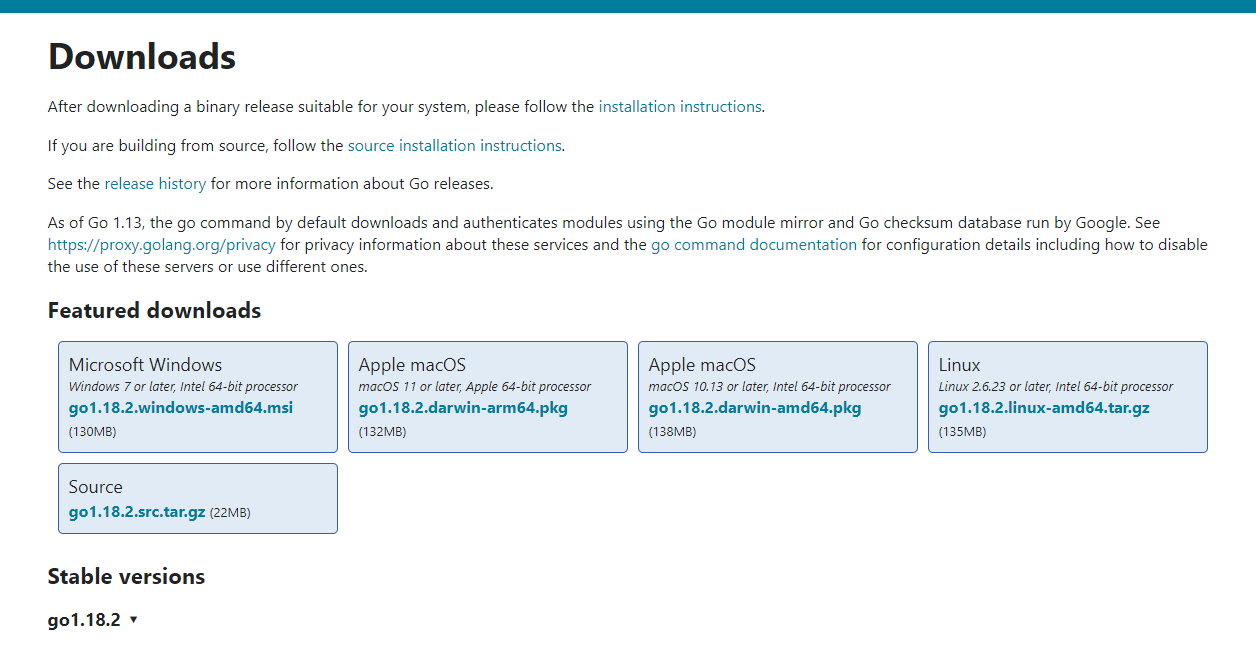The image size is (1256, 645).
Task: Click 'macOS 11 or later, Apple 64-bit processor' text
Action: (475, 387)
